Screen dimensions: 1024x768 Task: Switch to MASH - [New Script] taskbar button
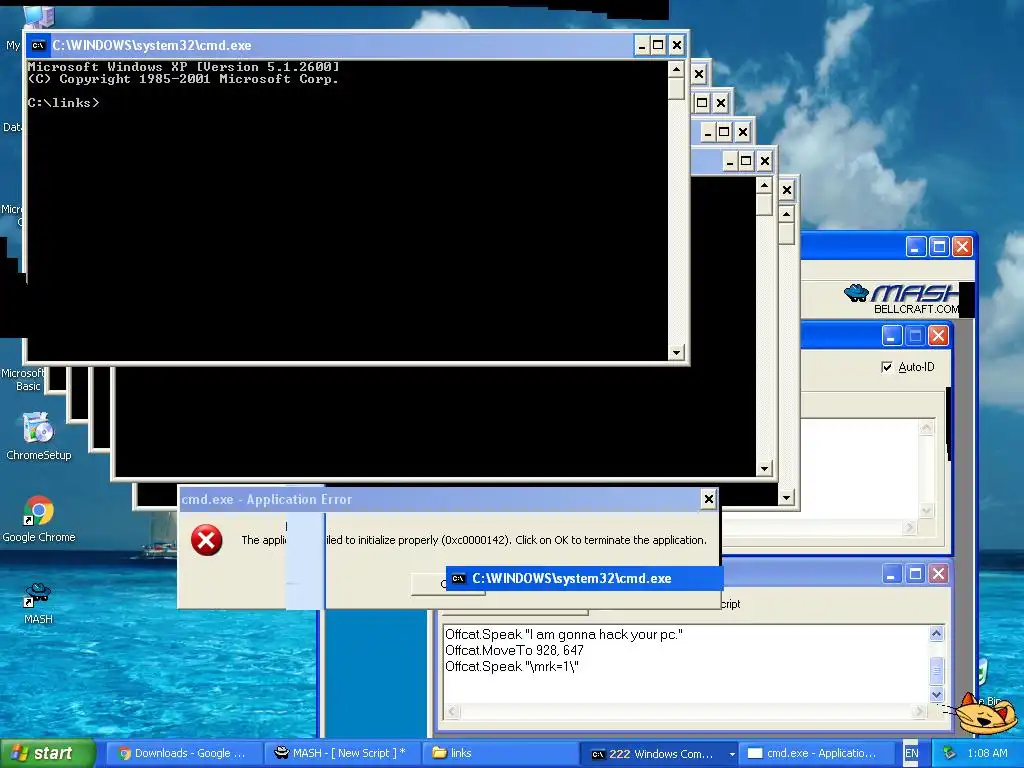tap(342, 753)
